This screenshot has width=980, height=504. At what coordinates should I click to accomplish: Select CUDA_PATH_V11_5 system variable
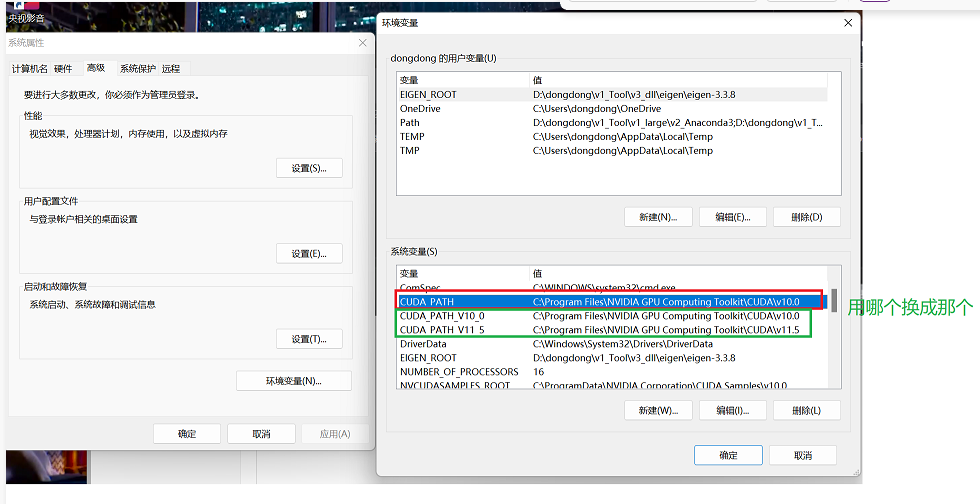(x=612, y=330)
